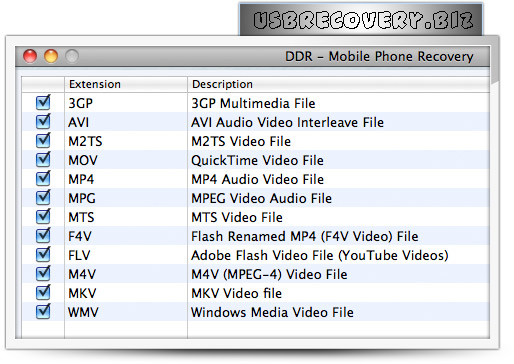Toggle the AVI file type checkbox
The height and width of the screenshot is (364, 514).
point(43,122)
